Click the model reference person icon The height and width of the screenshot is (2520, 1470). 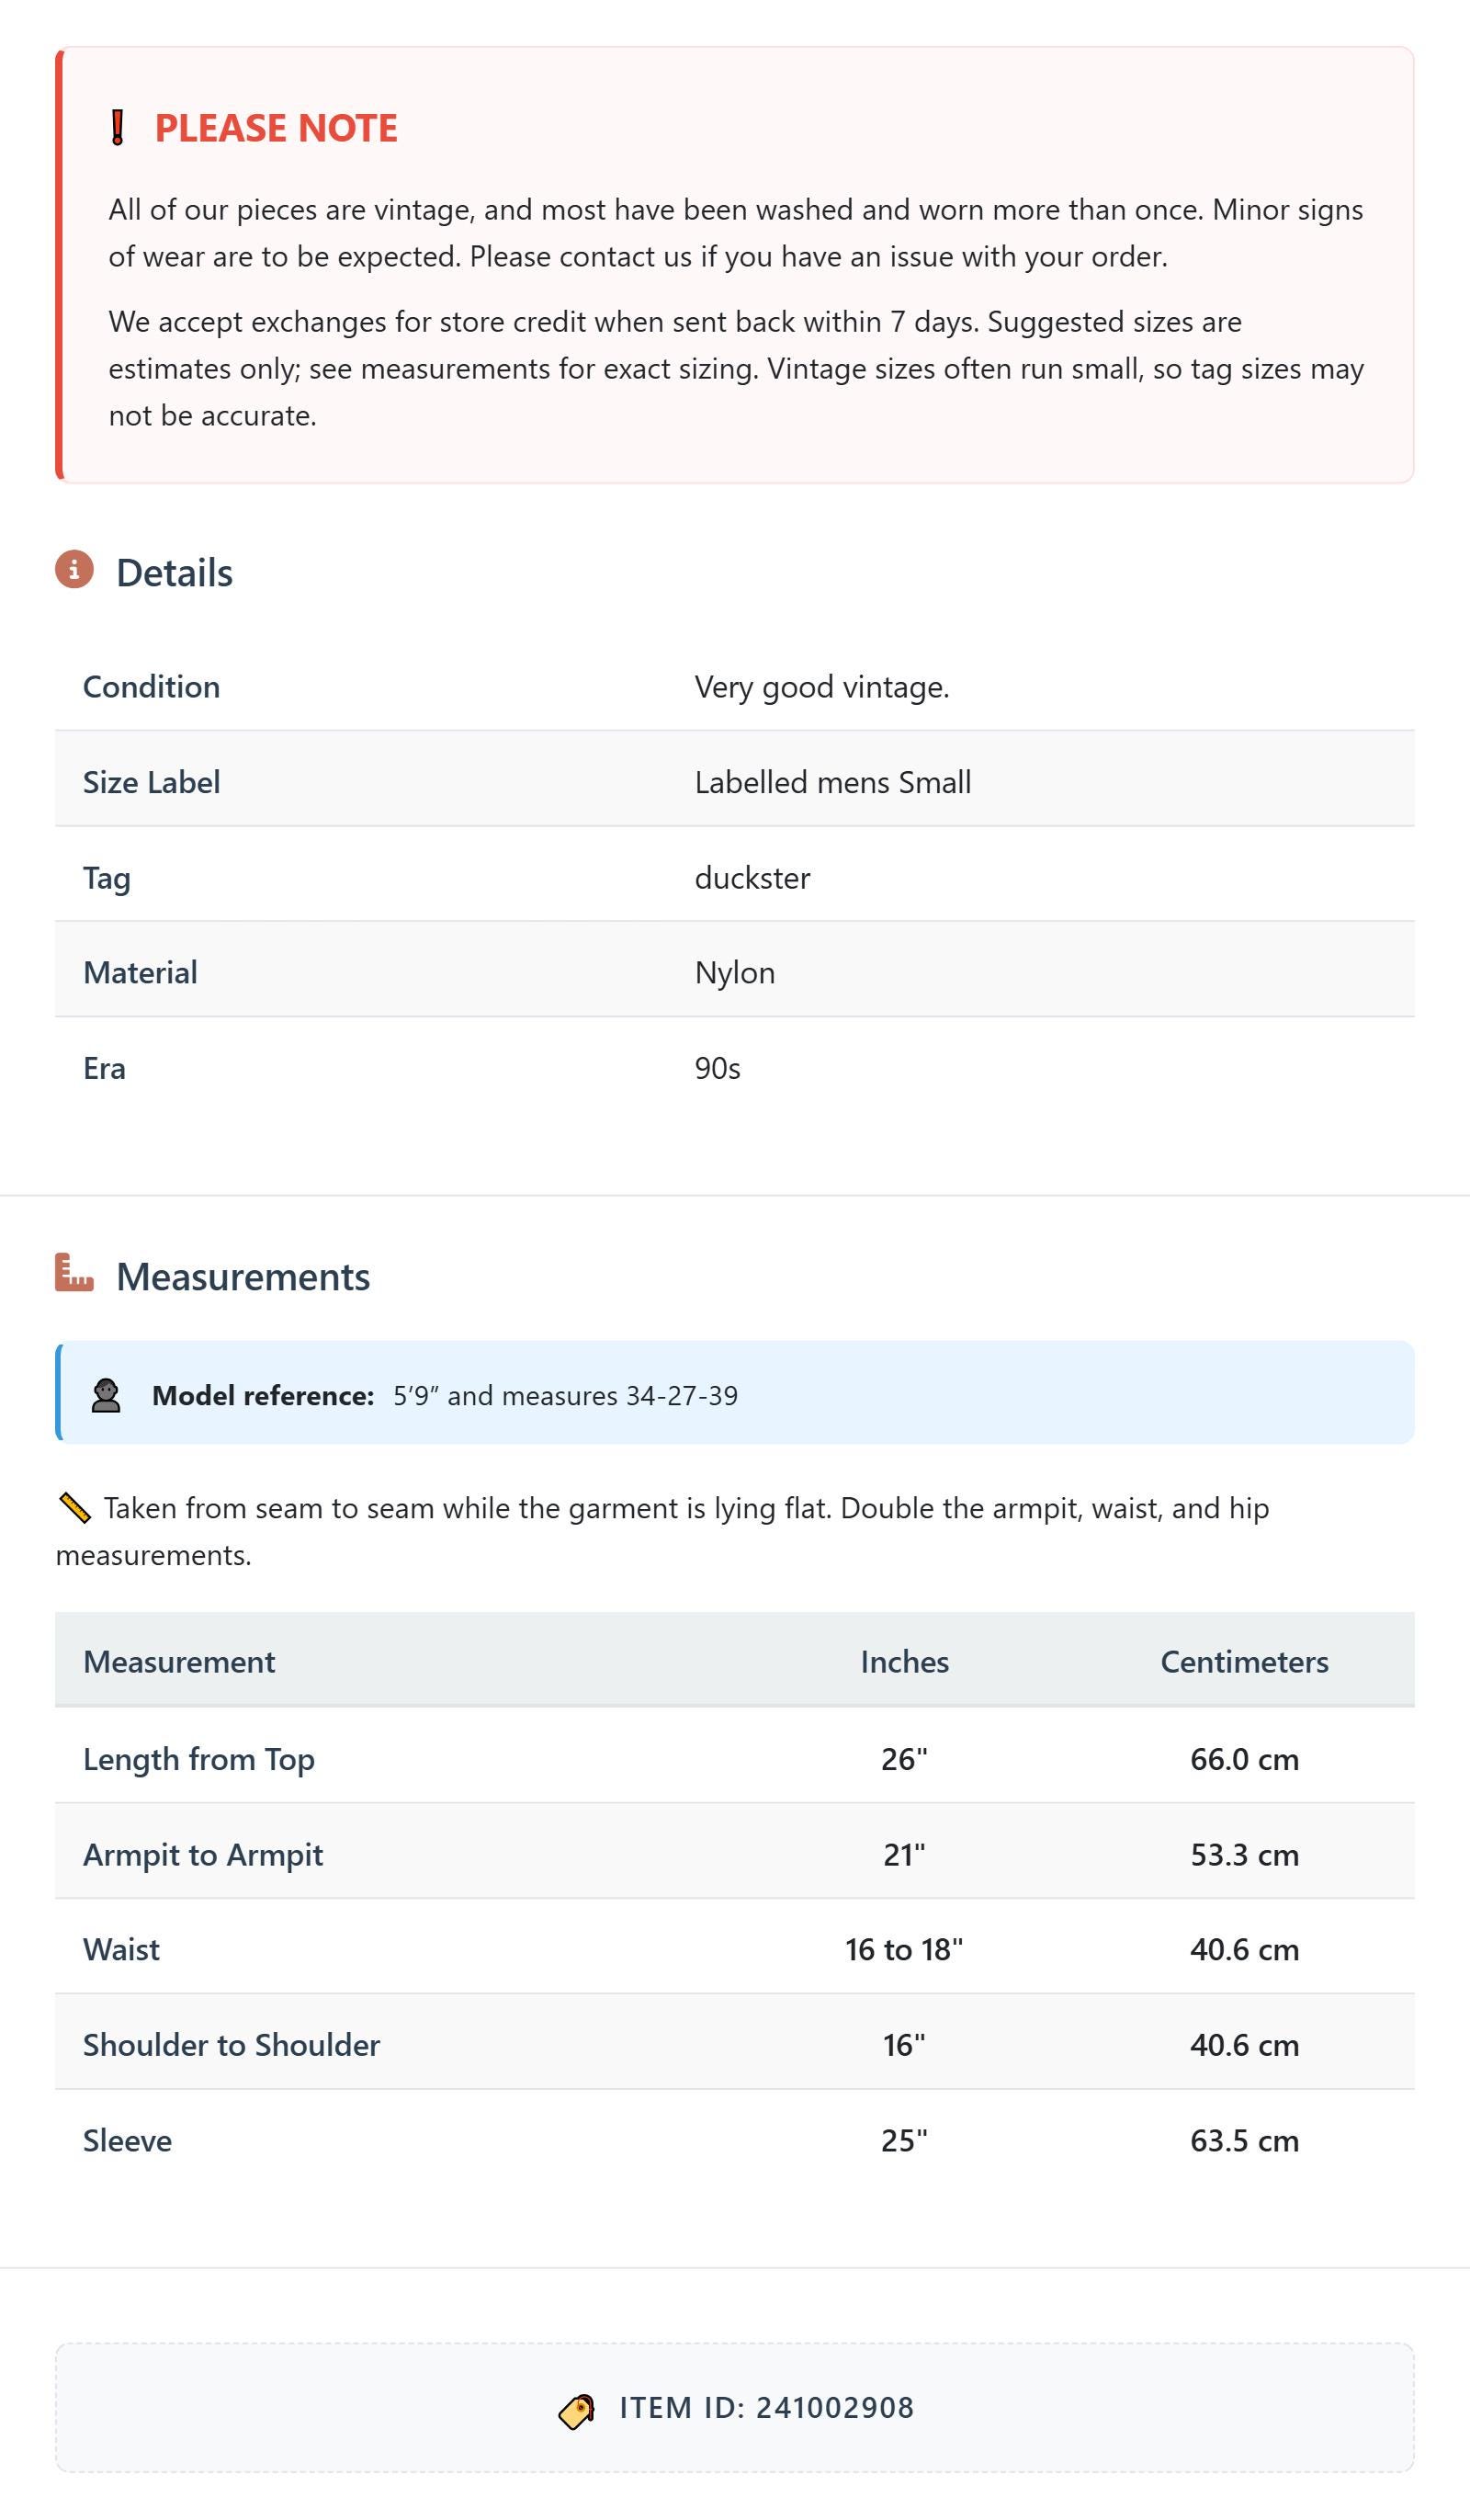coord(106,1396)
